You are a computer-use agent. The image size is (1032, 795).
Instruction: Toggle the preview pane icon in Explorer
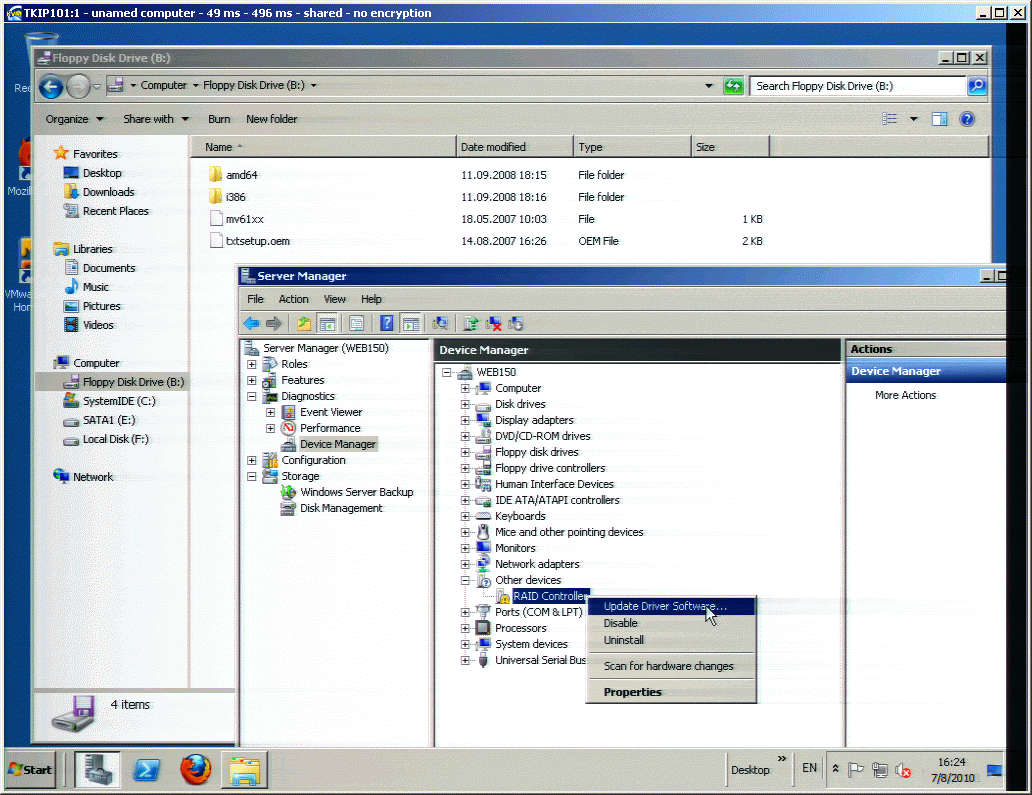pos(939,119)
